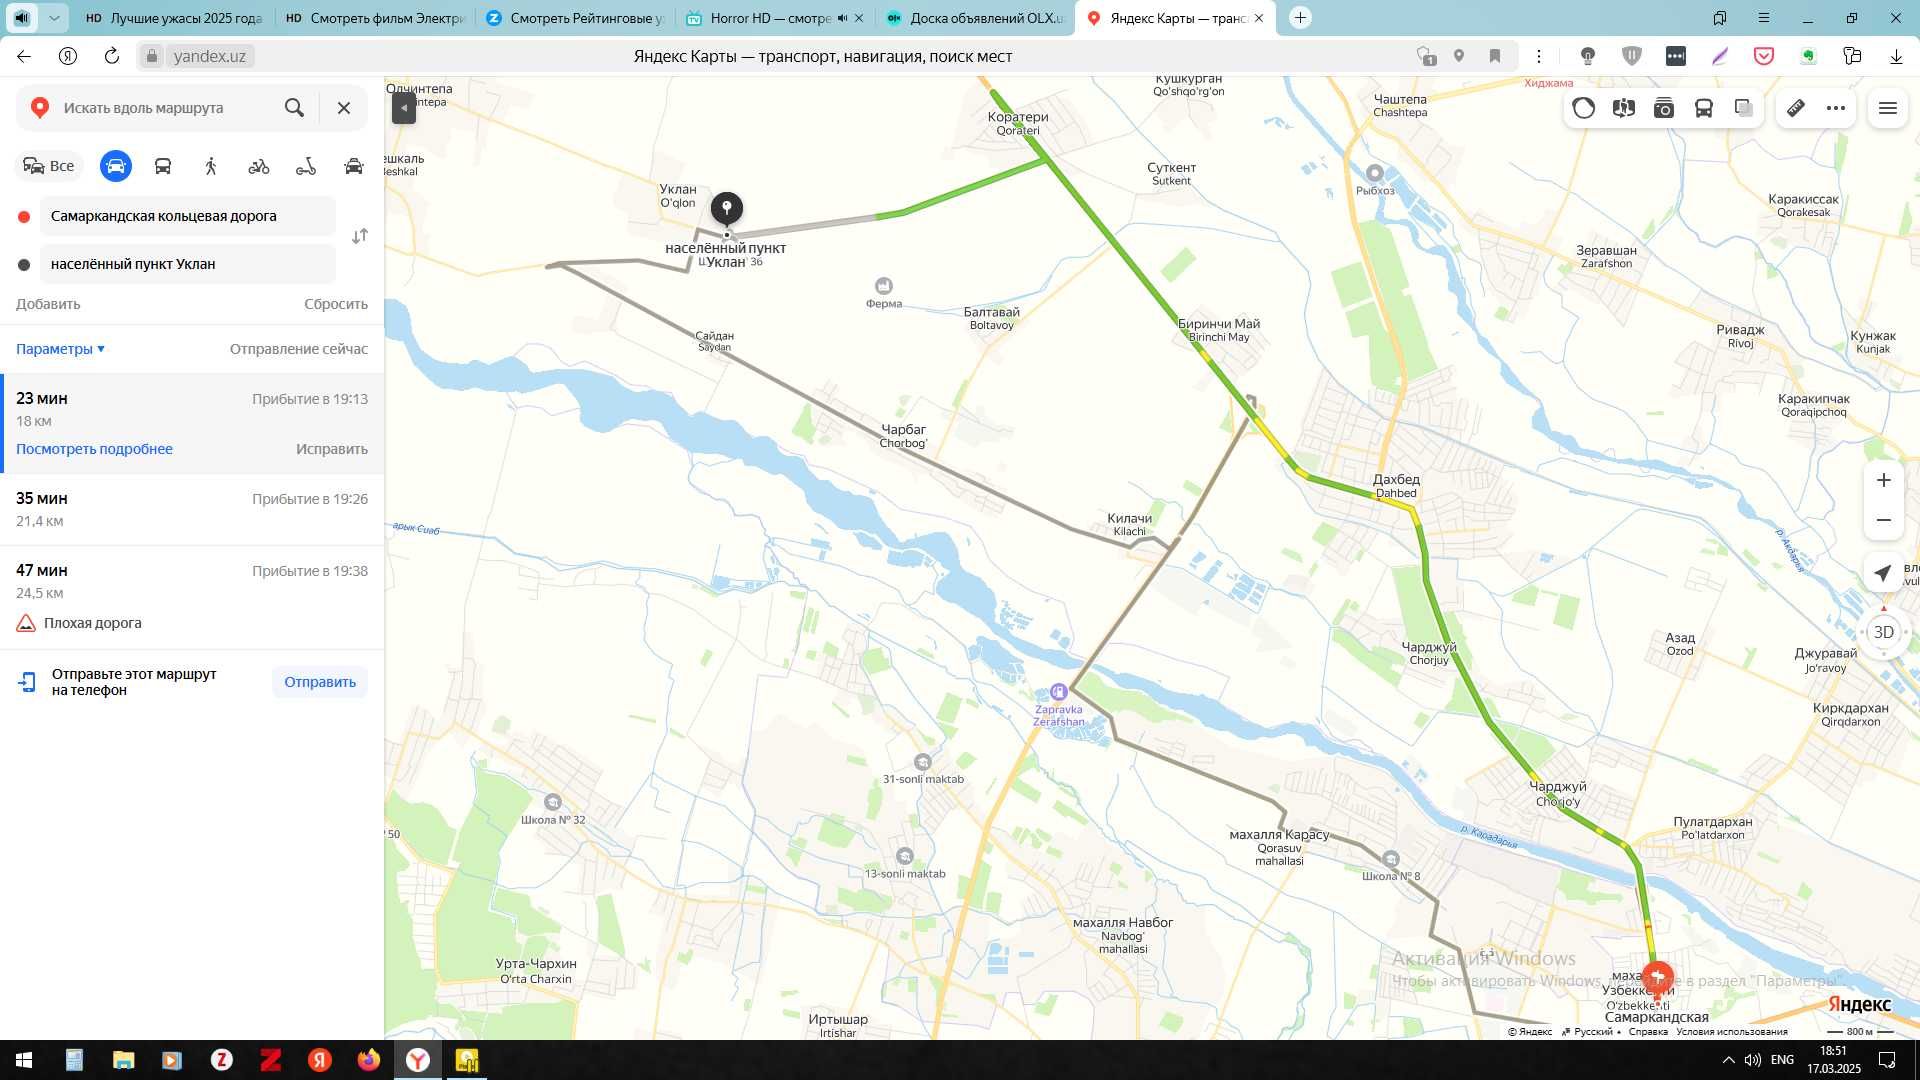The width and height of the screenshot is (1920, 1080).
Task: Switch to 'Доска объявлений OLX' tab
Action: (x=975, y=18)
